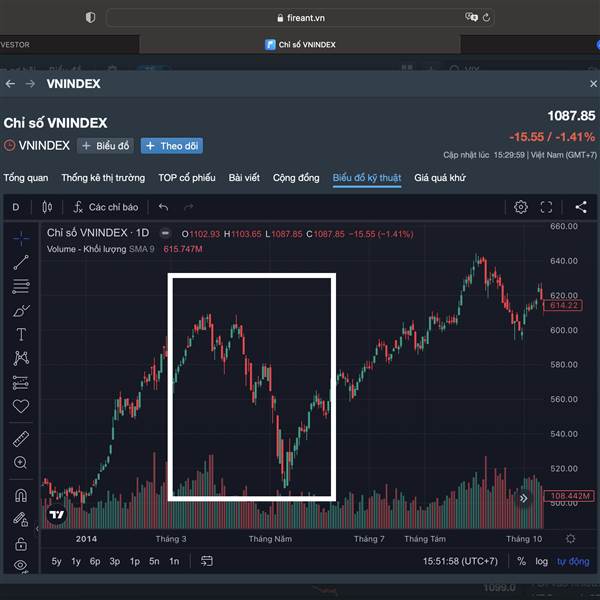Select the 5n time range

[x=154, y=561]
